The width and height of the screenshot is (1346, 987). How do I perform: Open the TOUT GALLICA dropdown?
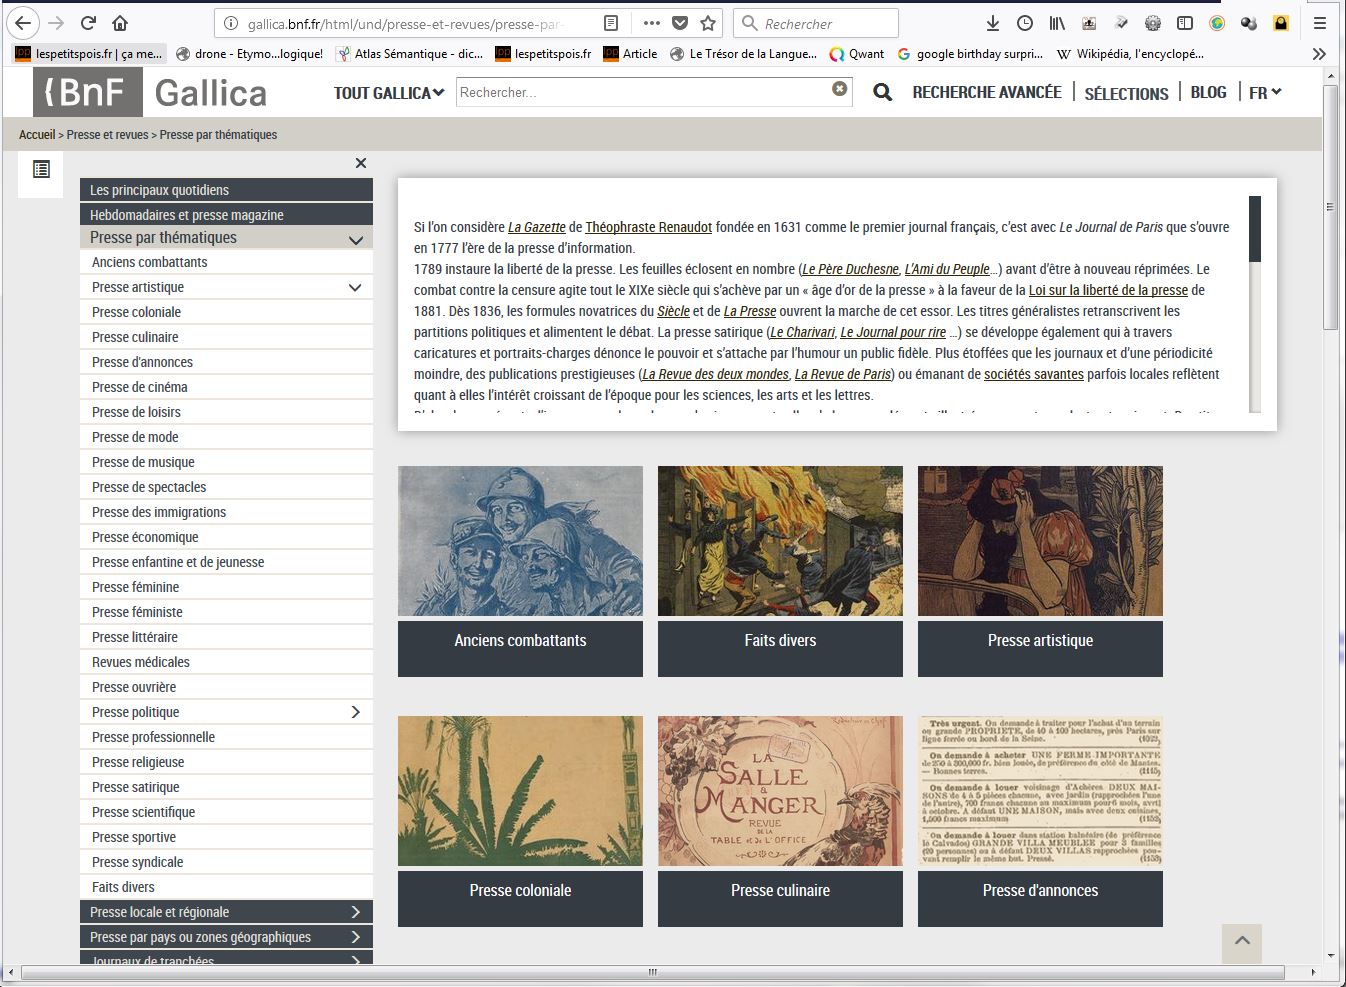tap(388, 93)
